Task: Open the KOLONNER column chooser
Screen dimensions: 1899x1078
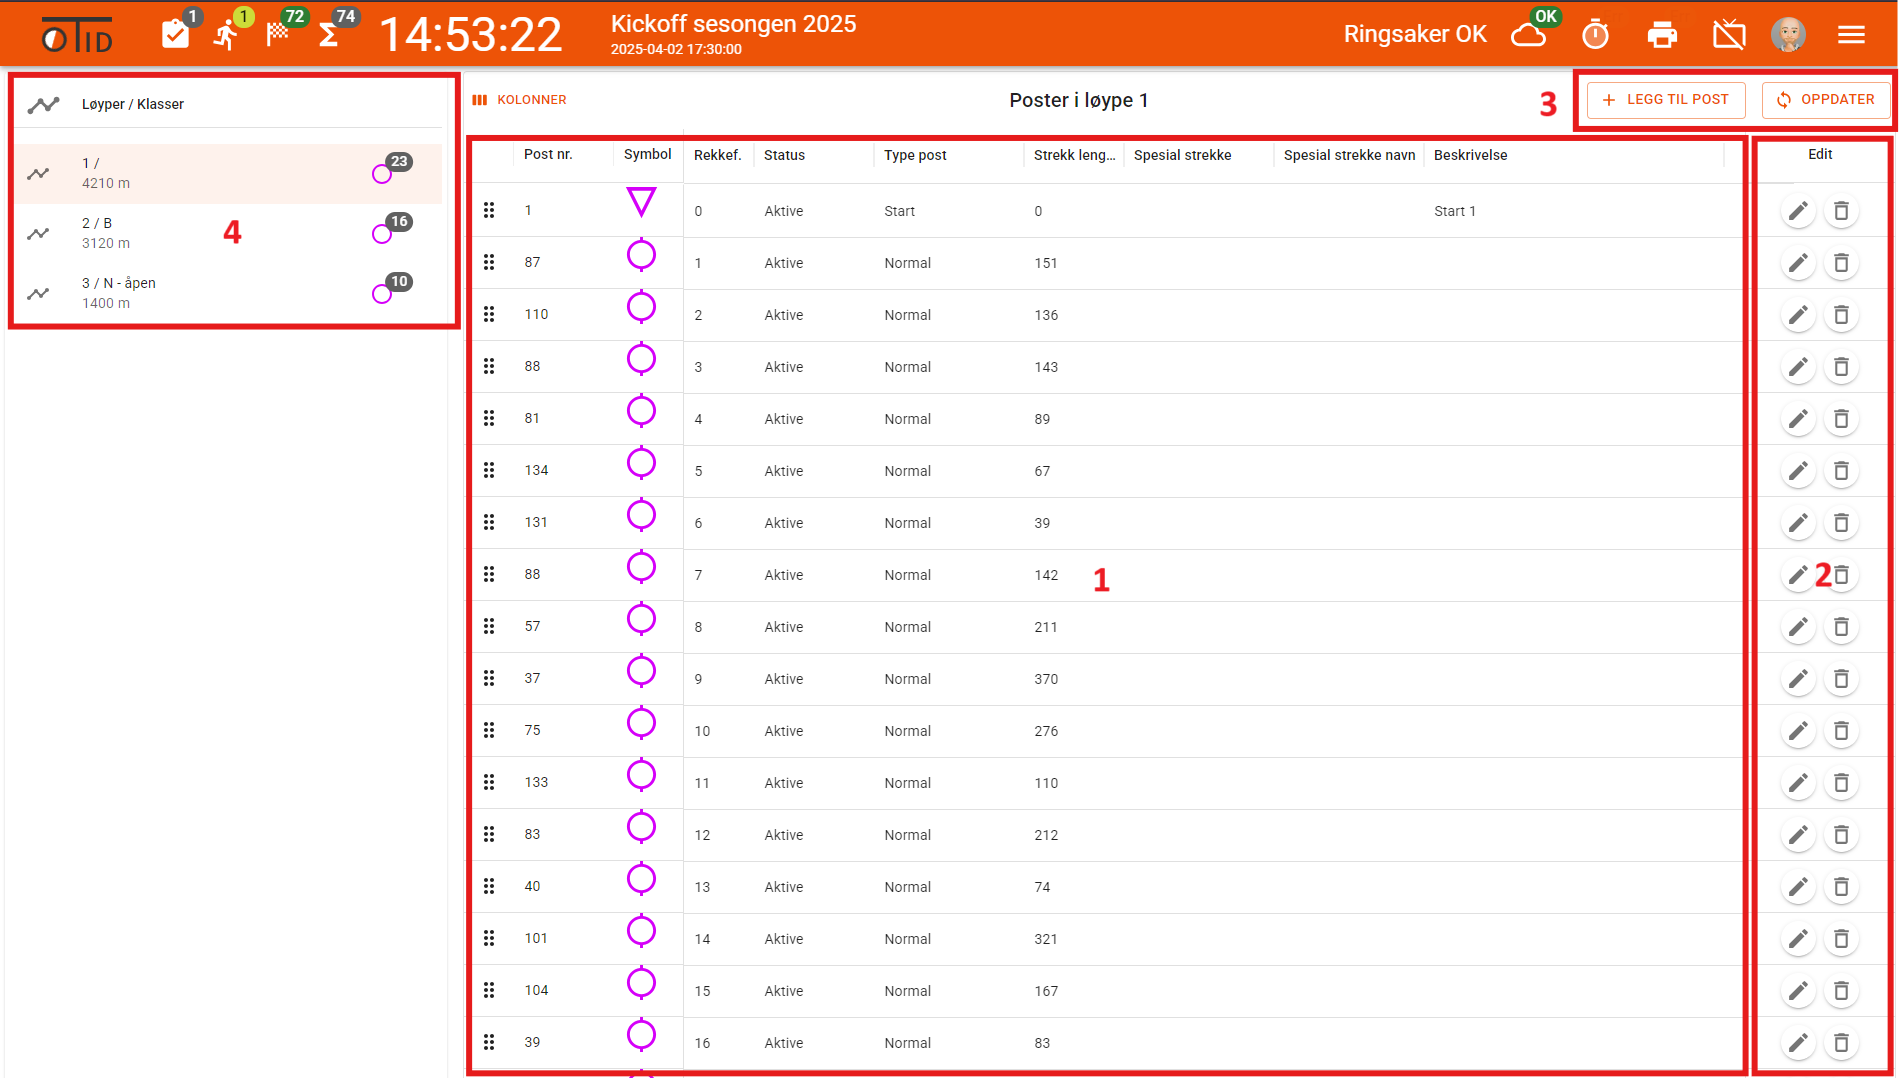Action: [x=520, y=100]
